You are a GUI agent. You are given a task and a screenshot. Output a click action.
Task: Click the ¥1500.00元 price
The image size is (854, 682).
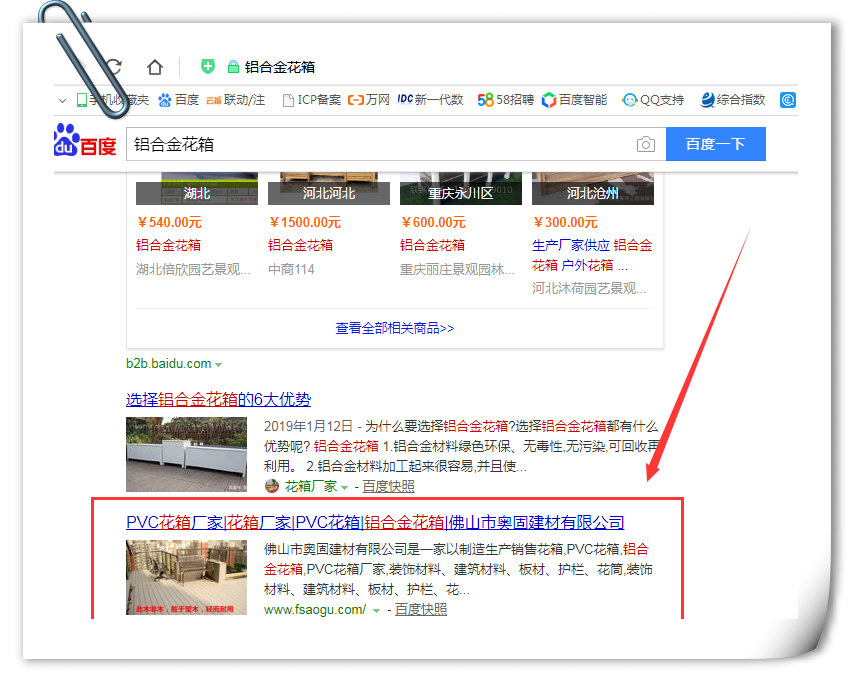pos(304,222)
